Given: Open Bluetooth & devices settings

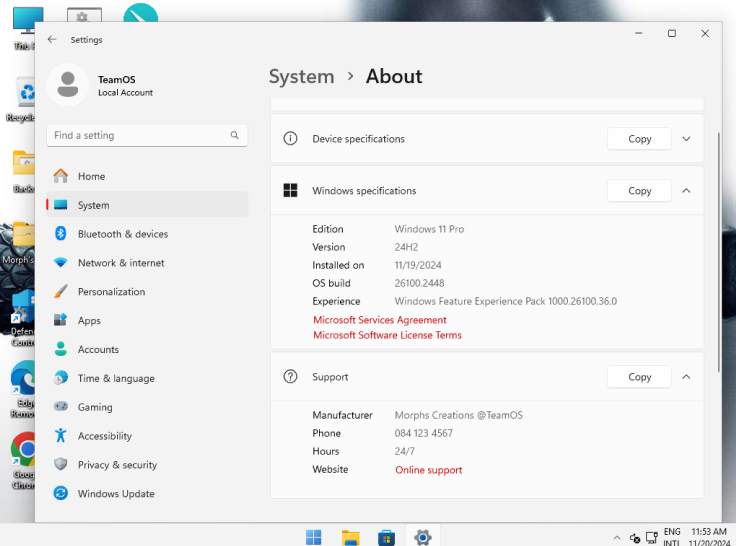Looking at the screenshot, I should click(x=147, y=234).
